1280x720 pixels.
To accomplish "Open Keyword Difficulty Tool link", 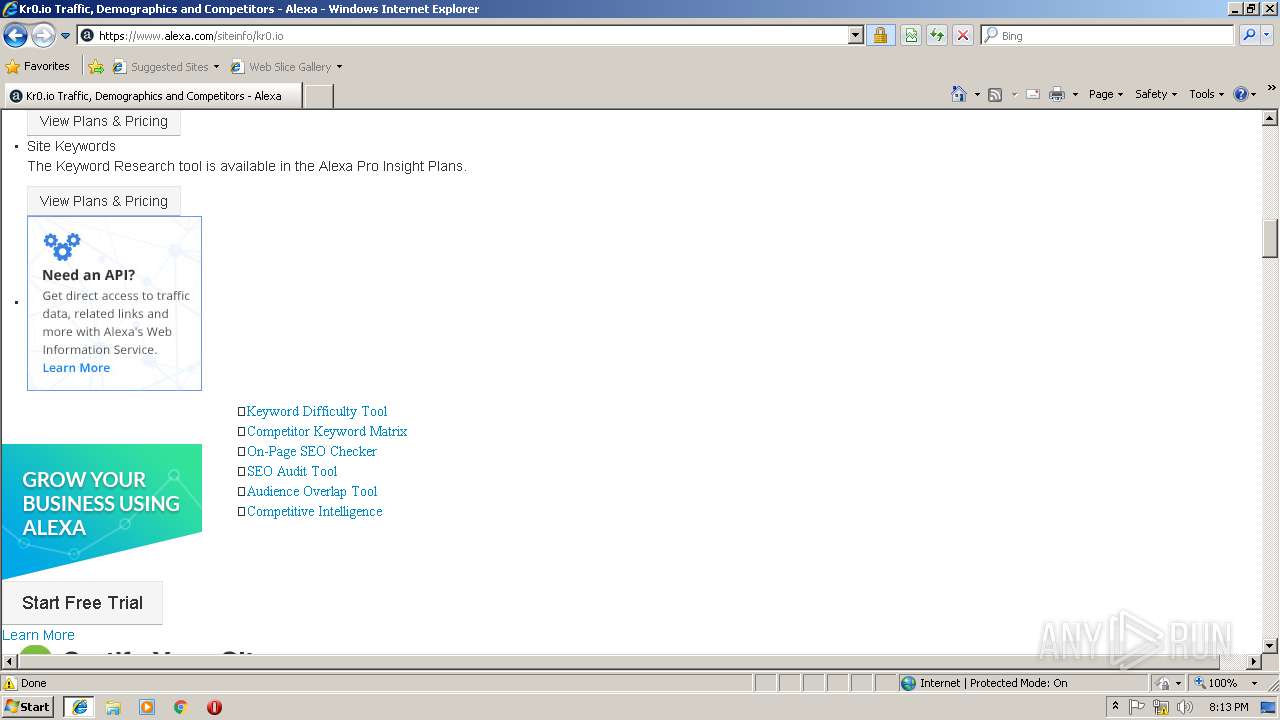I will coord(317,411).
